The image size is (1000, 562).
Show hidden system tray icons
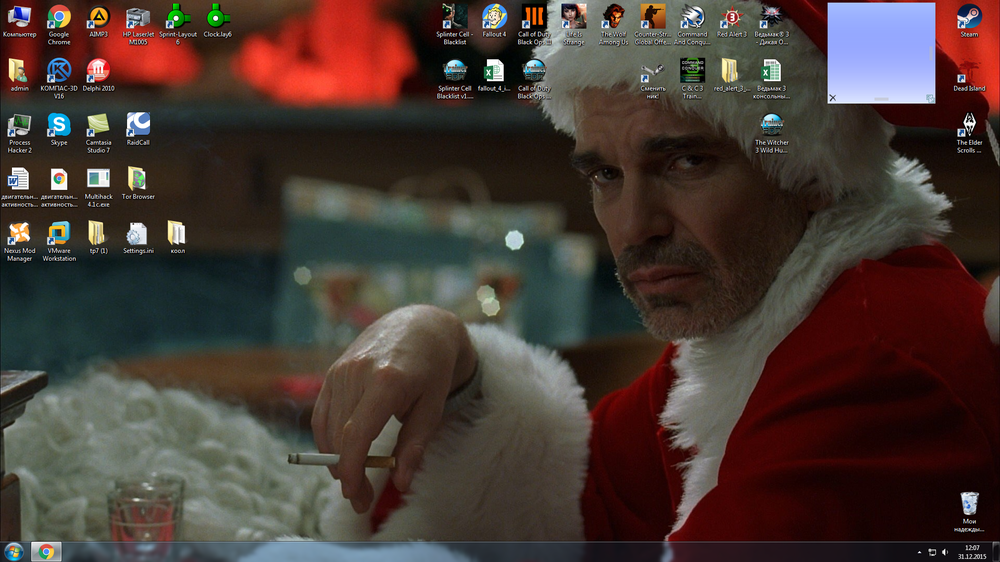click(x=919, y=552)
